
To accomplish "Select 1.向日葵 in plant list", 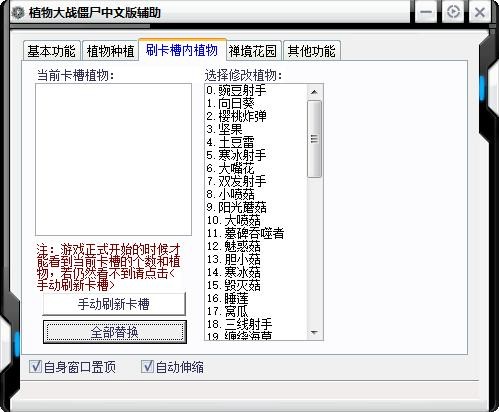I will click(256, 103).
